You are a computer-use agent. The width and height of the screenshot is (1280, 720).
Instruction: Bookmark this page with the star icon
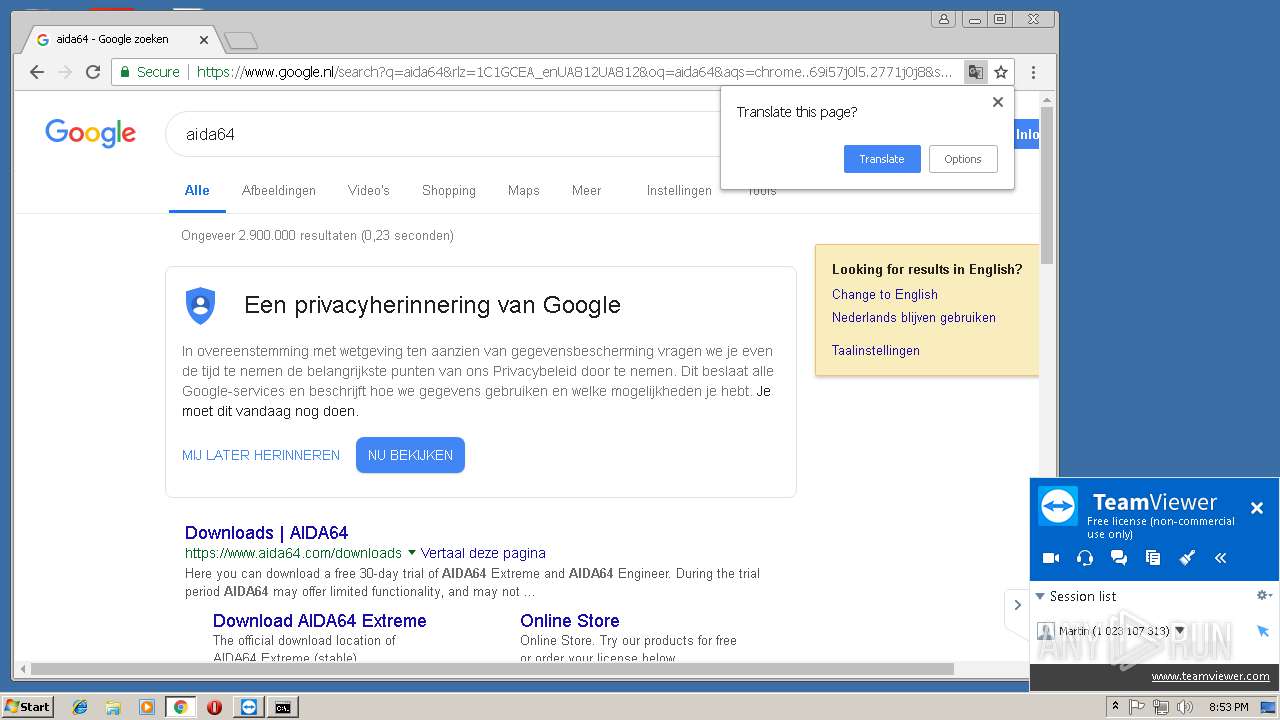coord(1001,72)
